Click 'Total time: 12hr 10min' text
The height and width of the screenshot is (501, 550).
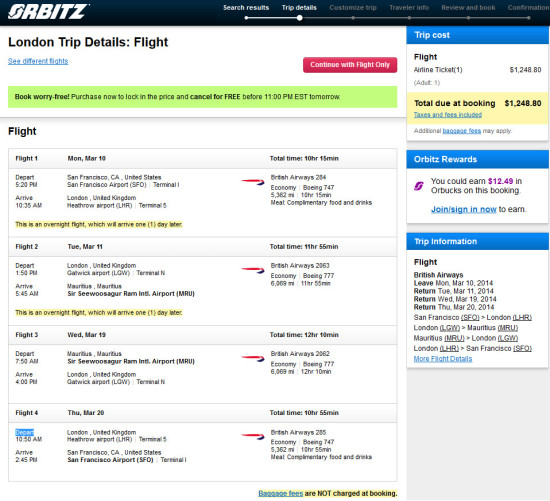304,335
